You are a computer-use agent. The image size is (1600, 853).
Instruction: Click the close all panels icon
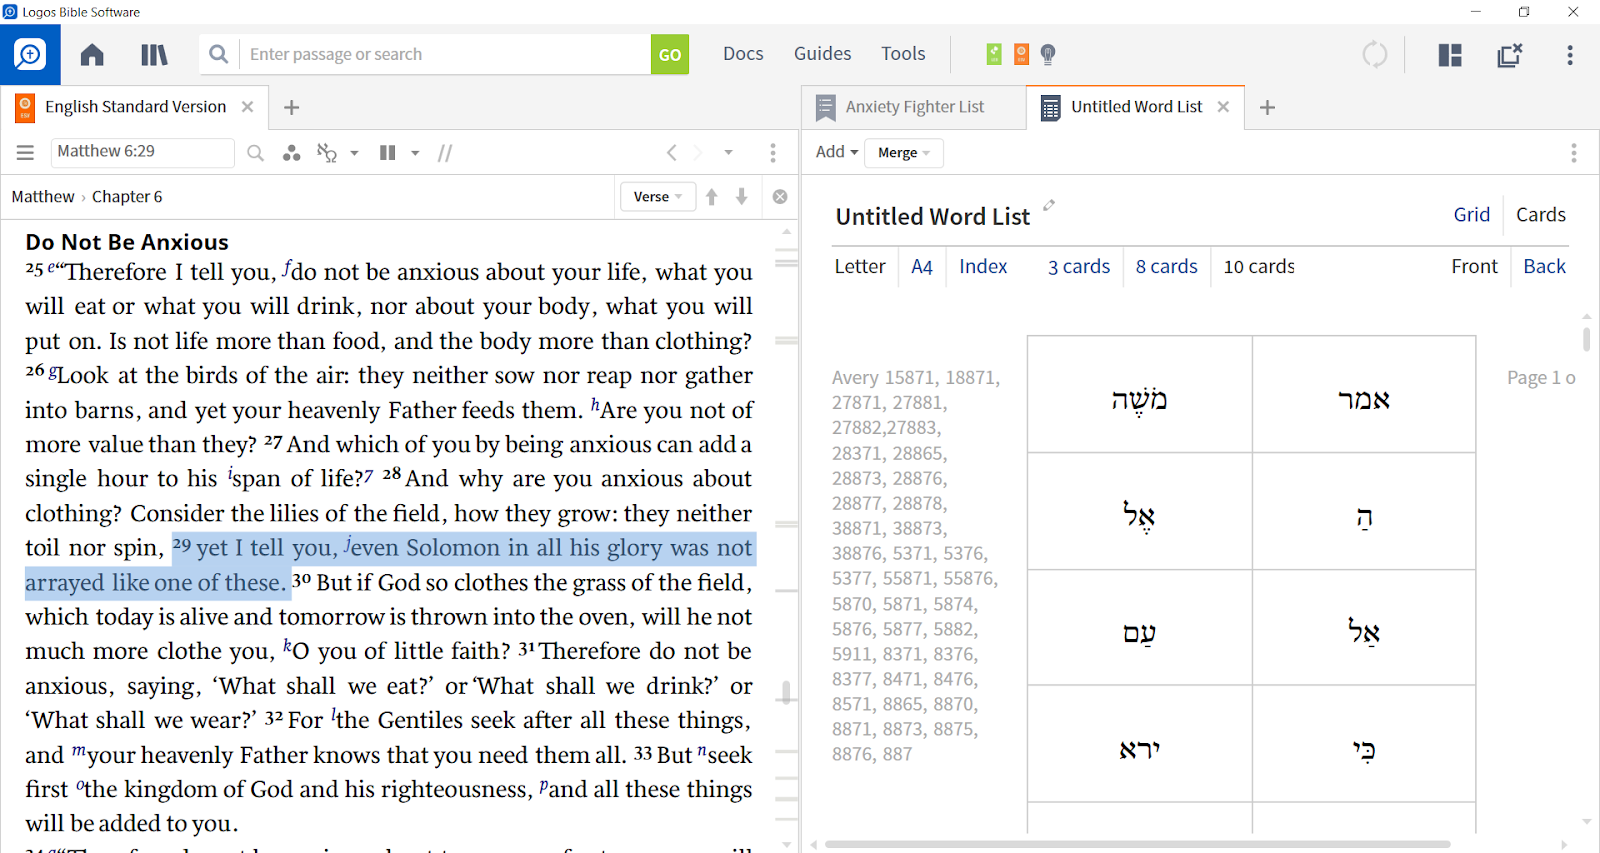click(1509, 54)
